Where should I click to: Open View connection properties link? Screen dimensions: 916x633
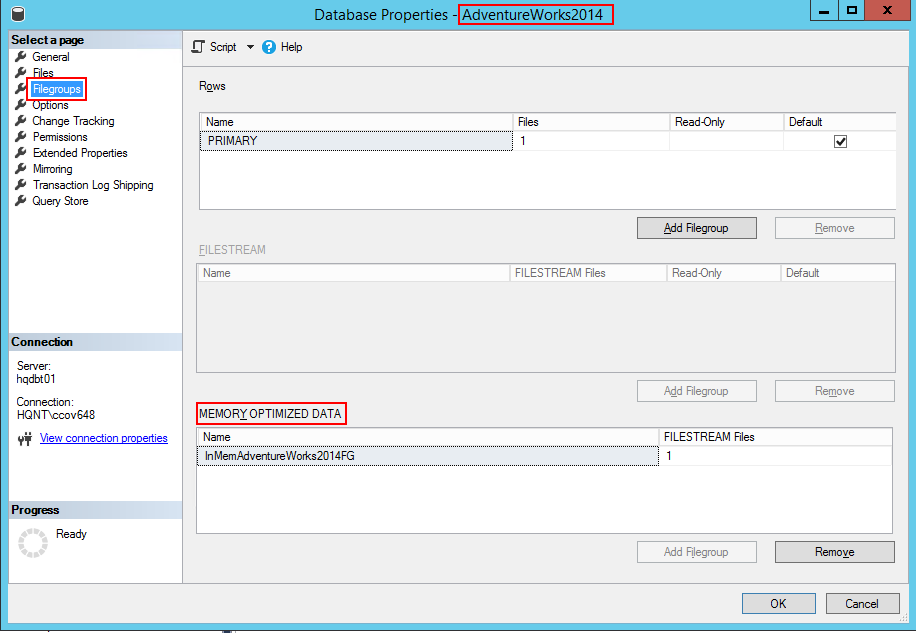pyautogui.click(x=103, y=438)
